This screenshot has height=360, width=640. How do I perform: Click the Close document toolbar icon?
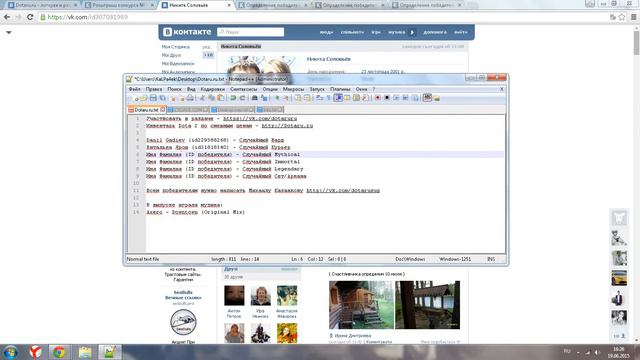(x=172, y=98)
